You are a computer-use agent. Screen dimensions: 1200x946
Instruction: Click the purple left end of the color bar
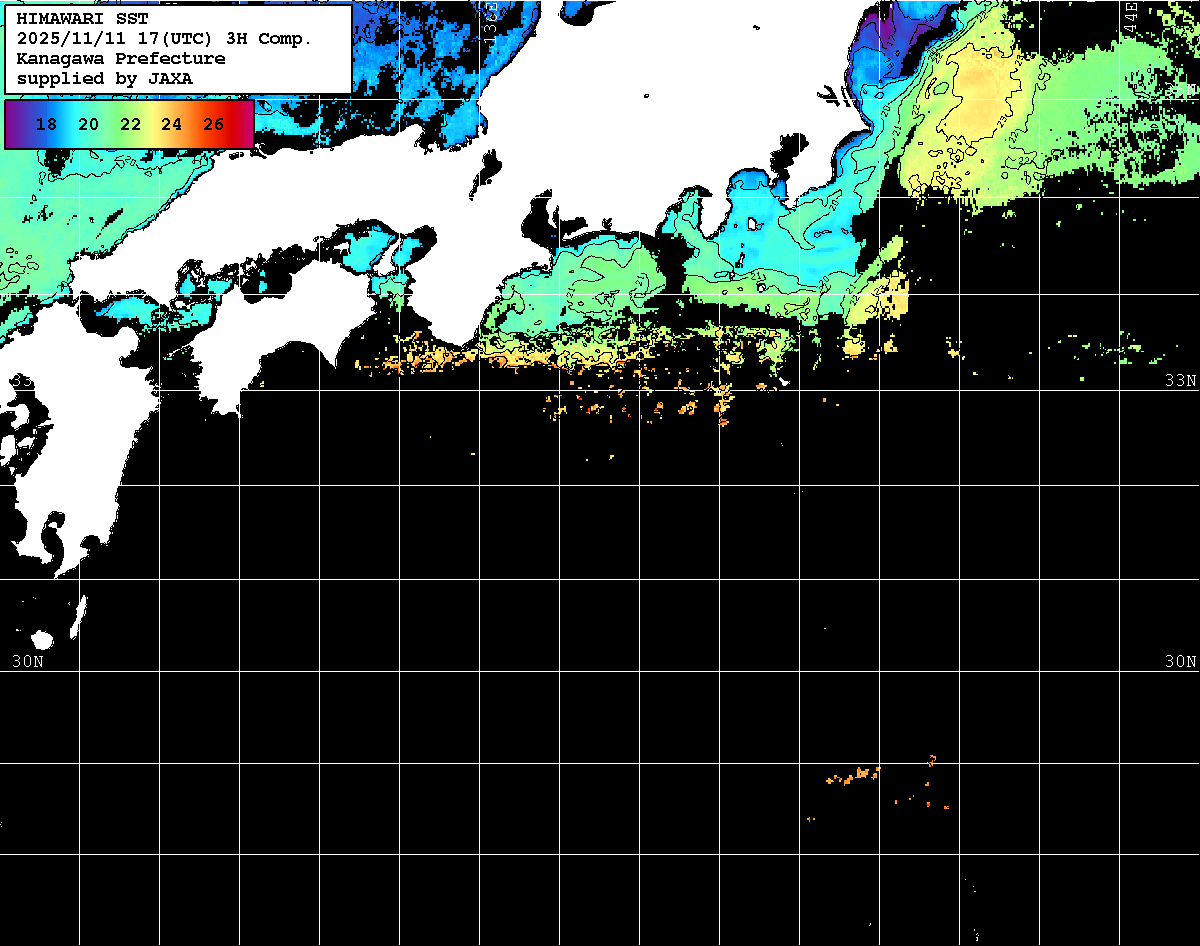[x=14, y=125]
